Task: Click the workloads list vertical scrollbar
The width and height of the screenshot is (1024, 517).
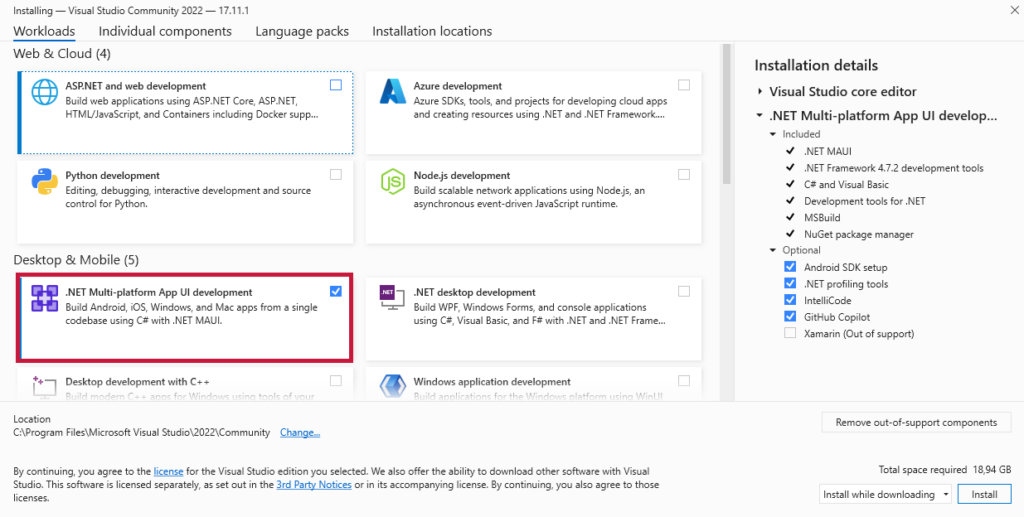Action: point(727,120)
